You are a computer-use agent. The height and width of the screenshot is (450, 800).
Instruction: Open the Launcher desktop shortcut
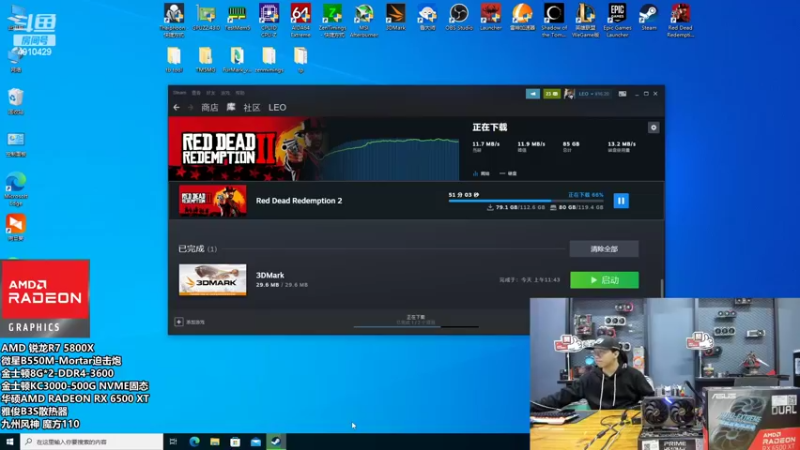tap(490, 18)
